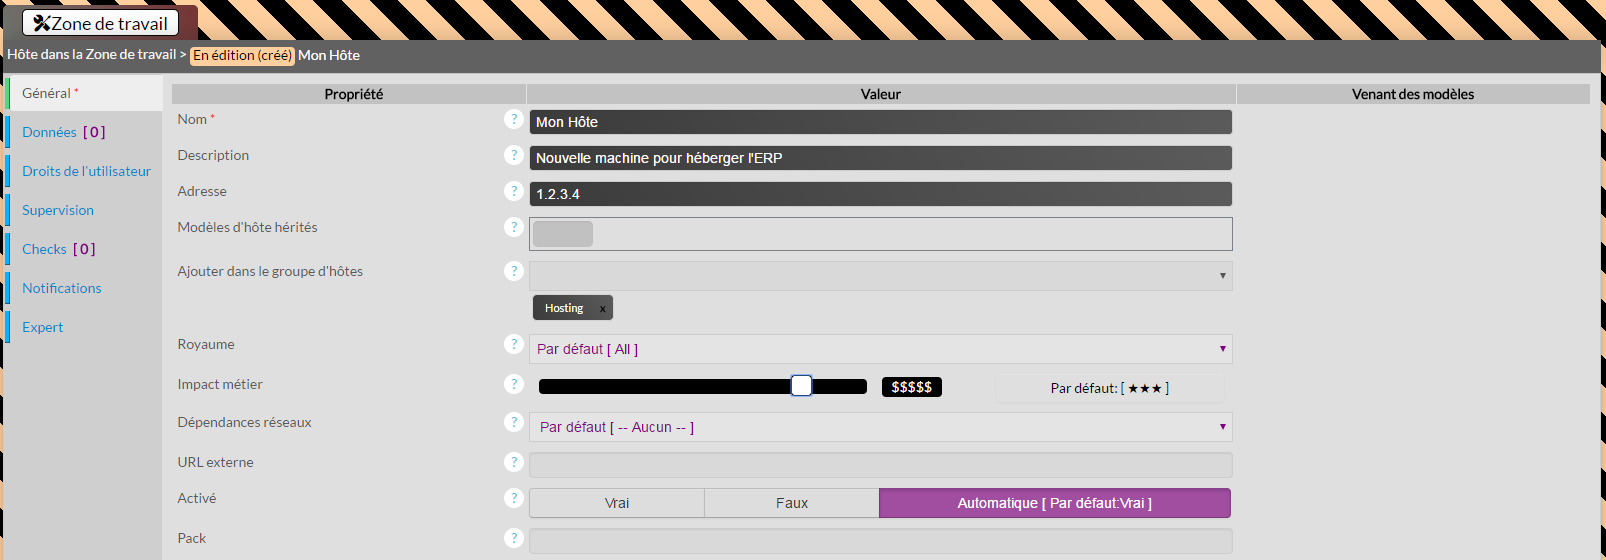Click the Zone de travail button

tap(101, 23)
